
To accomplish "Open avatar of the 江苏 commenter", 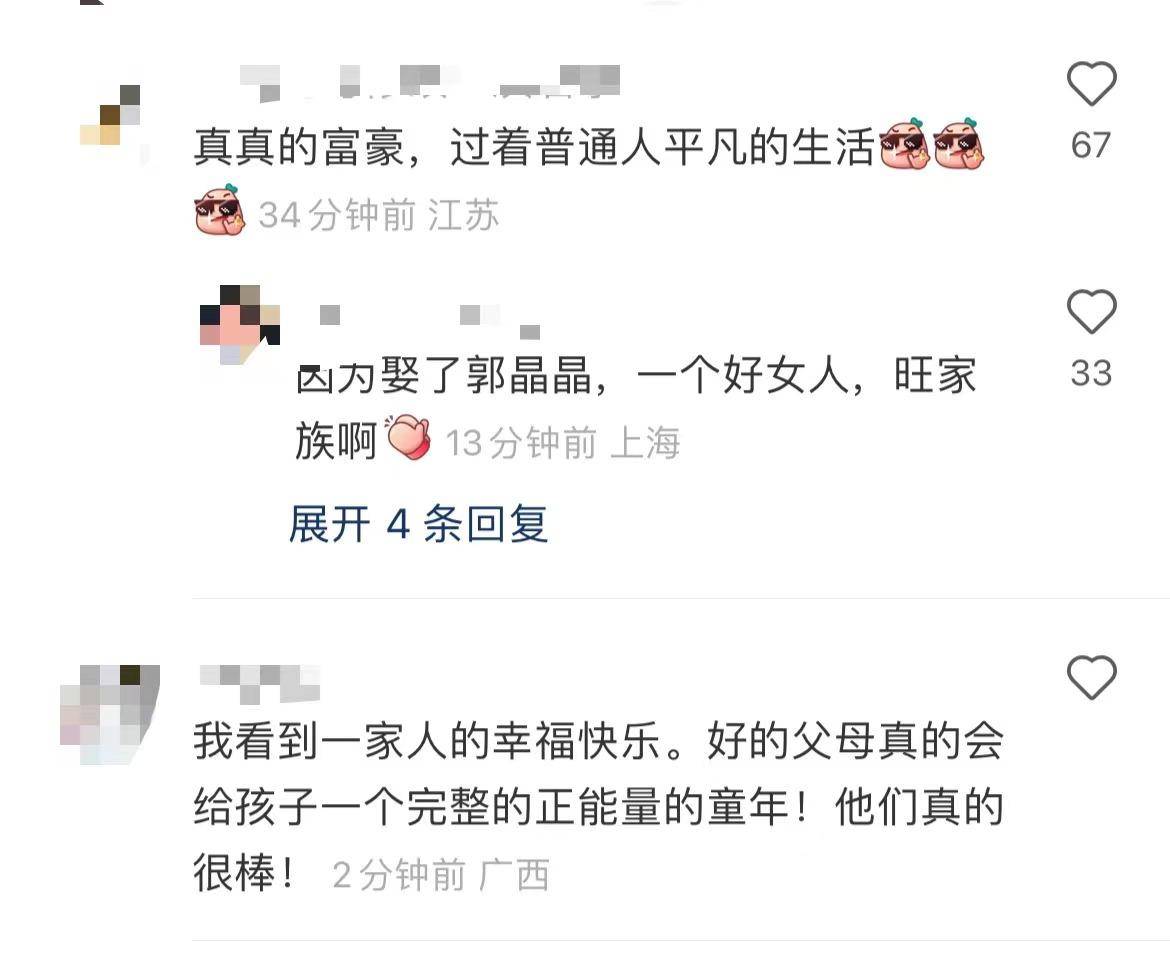I will pos(110,116).
